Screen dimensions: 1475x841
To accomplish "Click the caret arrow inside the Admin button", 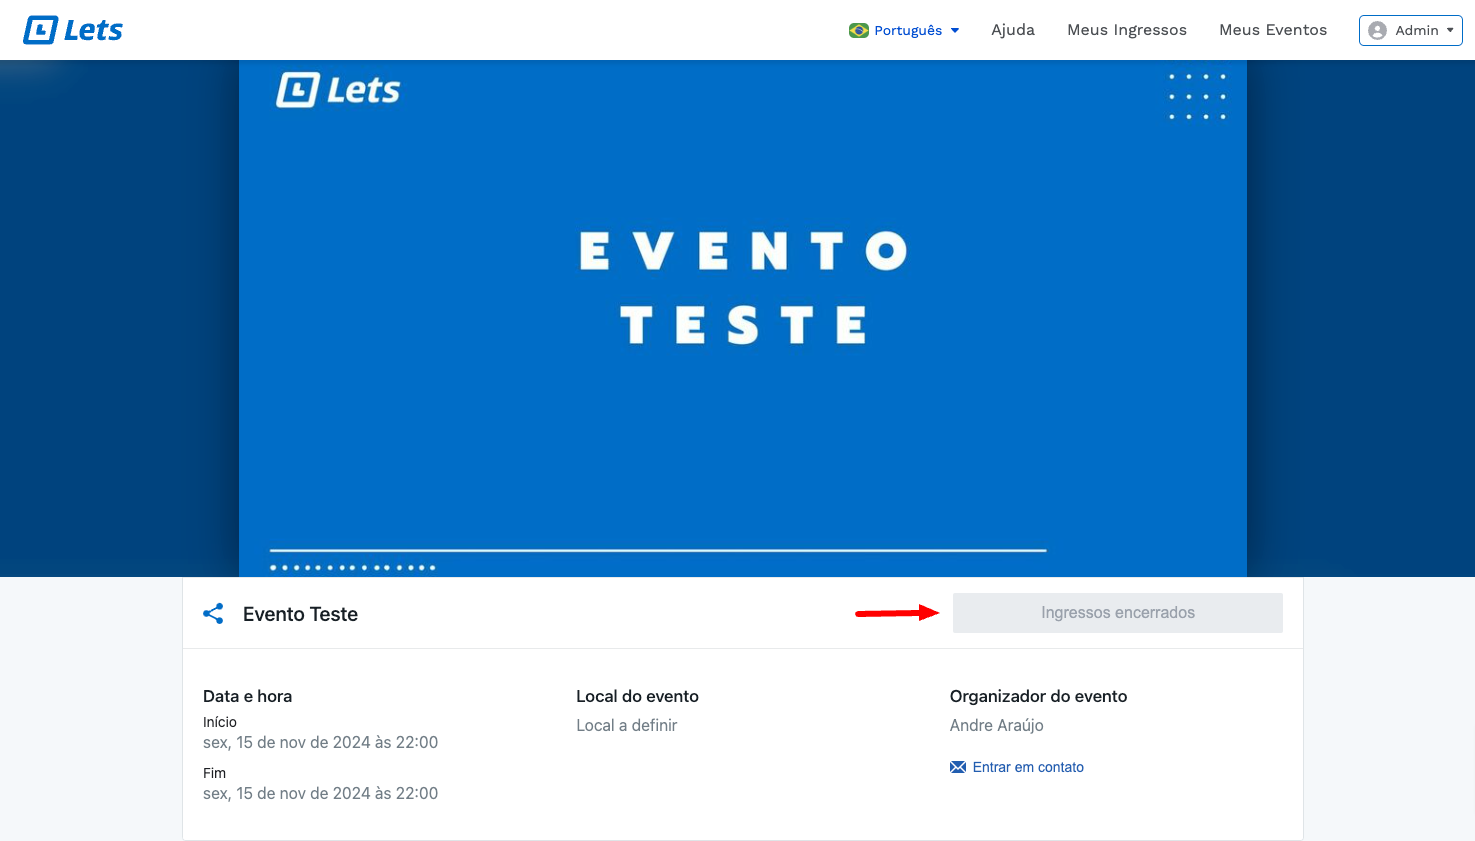I will [x=1450, y=30].
